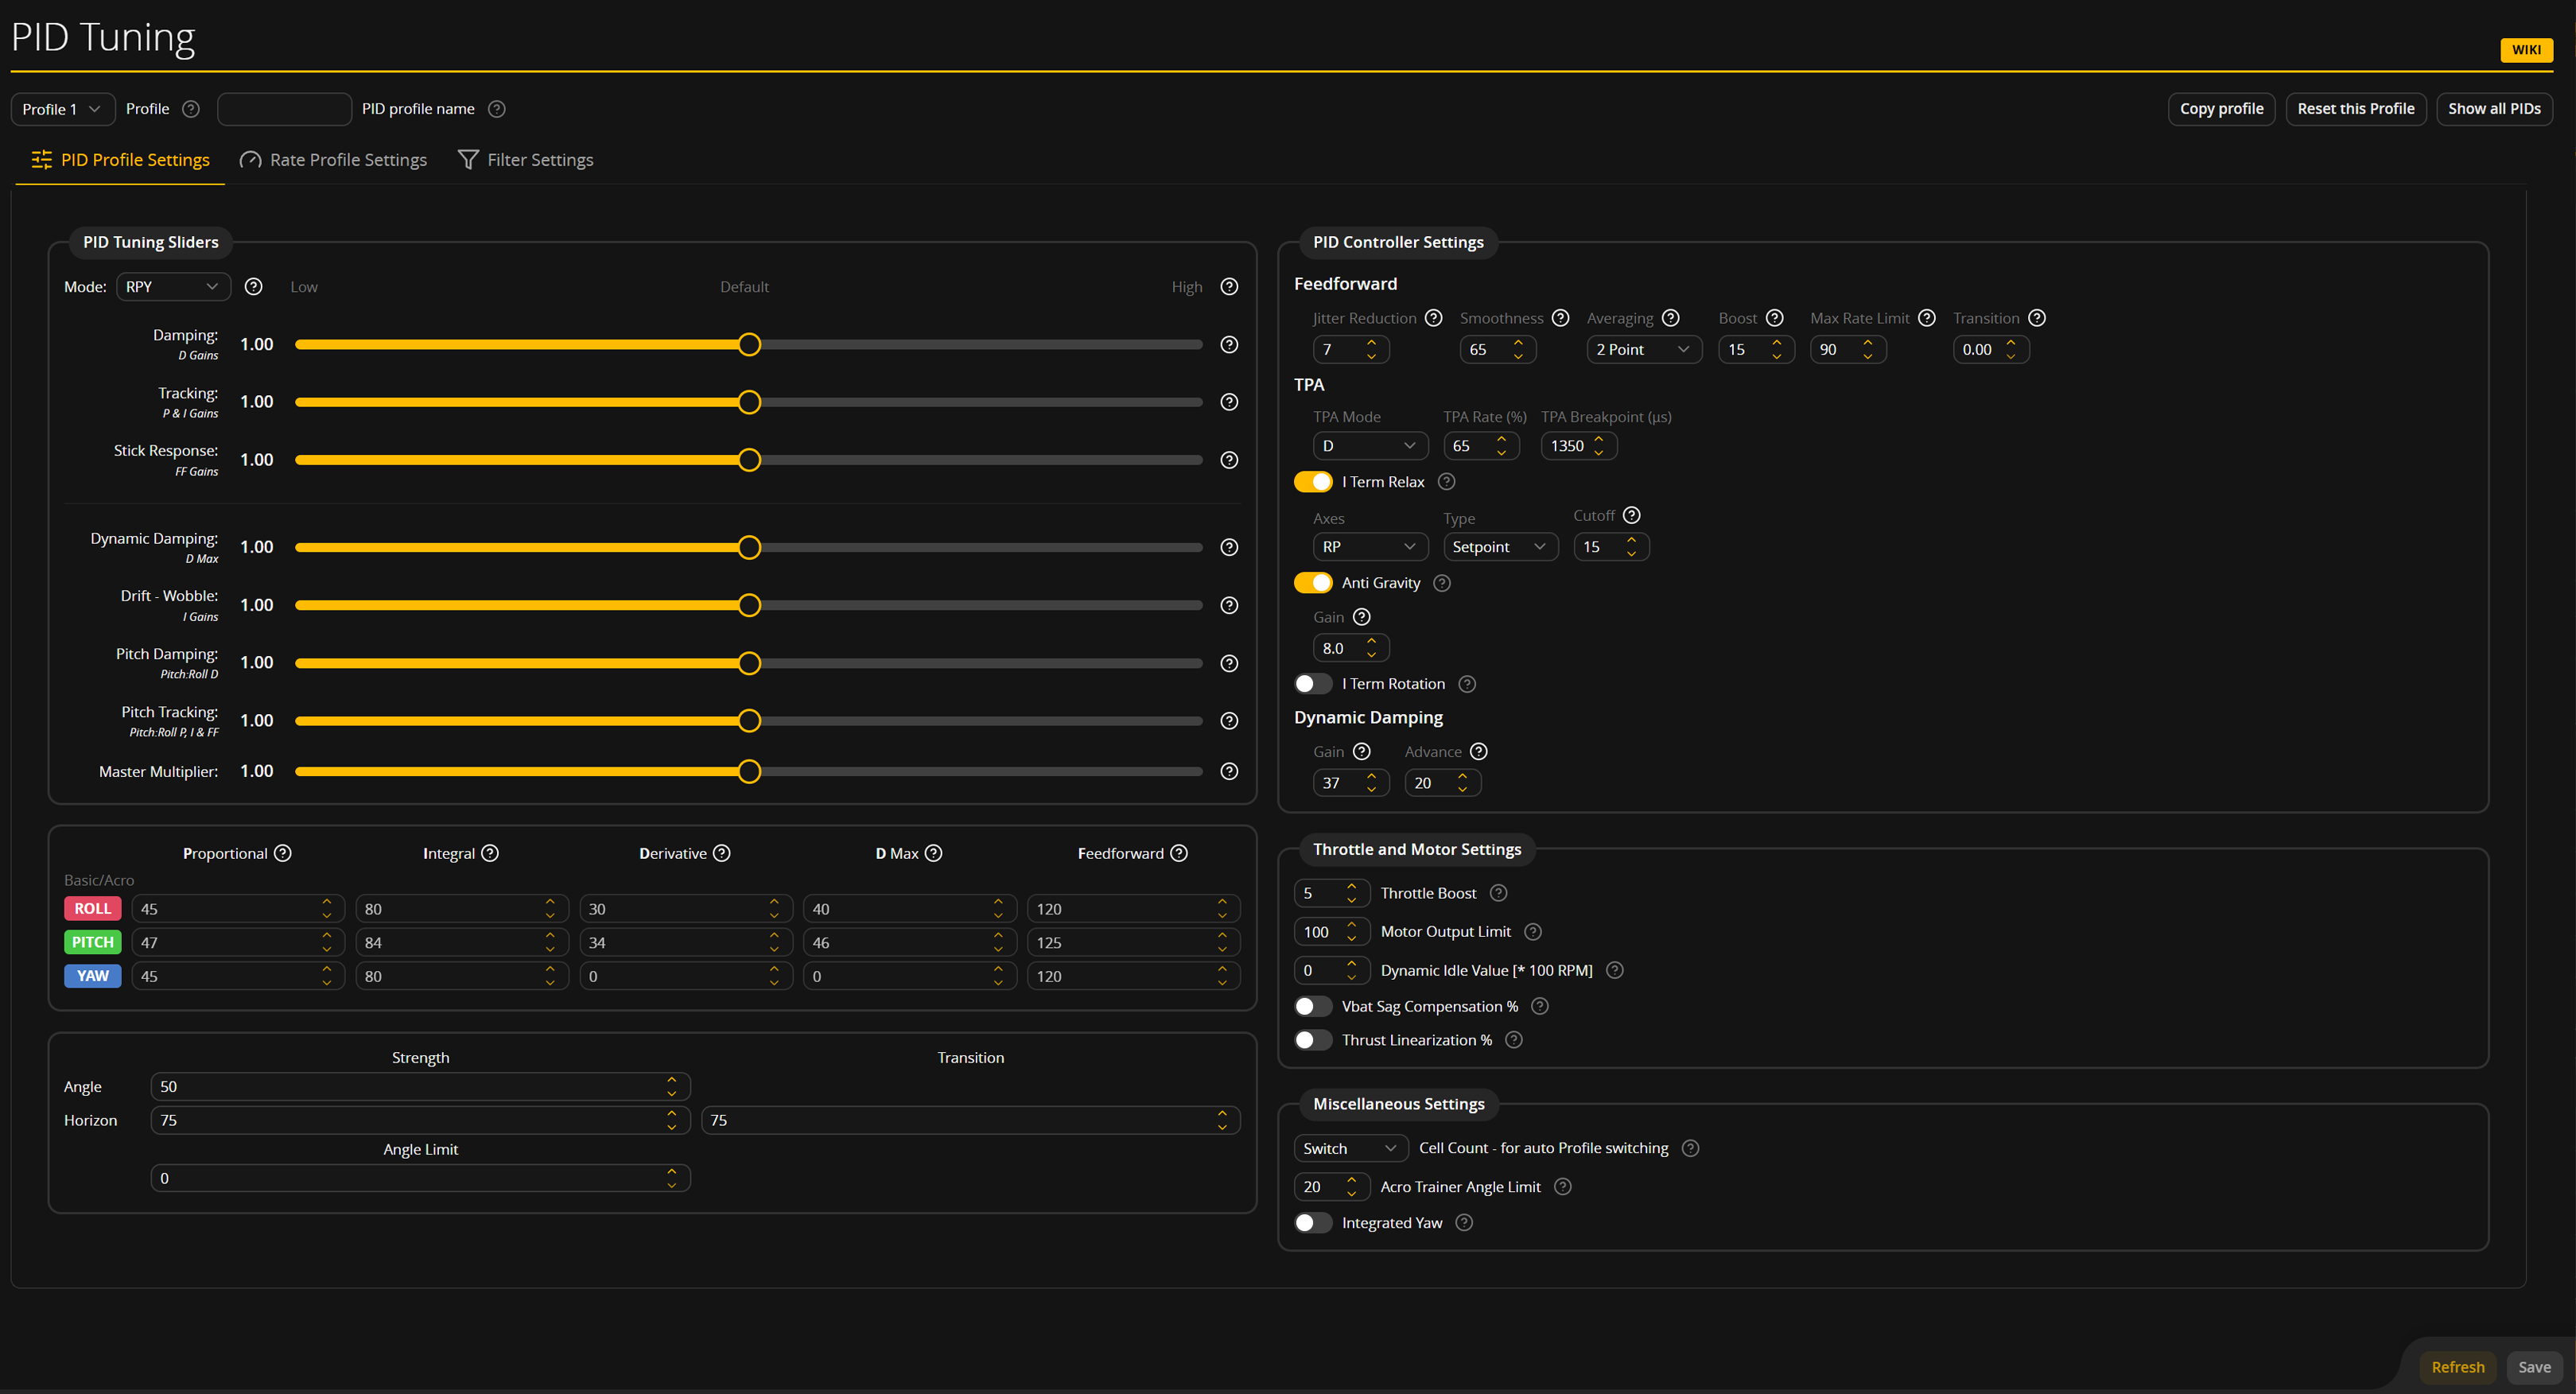Viewport: 2576px width, 1394px height.
Task: Show help for Smoothness setting
Action: click(1560, 318)
